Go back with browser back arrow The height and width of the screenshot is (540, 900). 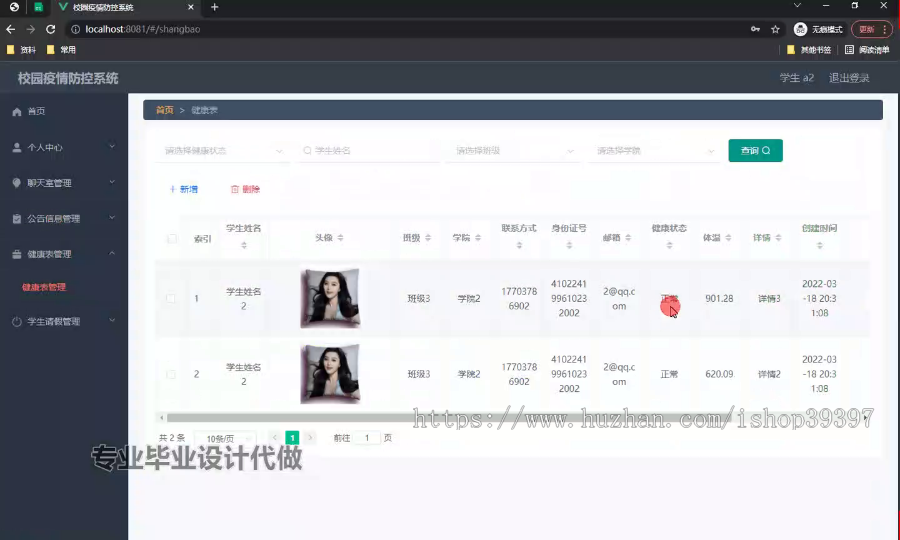pos(10,29)
